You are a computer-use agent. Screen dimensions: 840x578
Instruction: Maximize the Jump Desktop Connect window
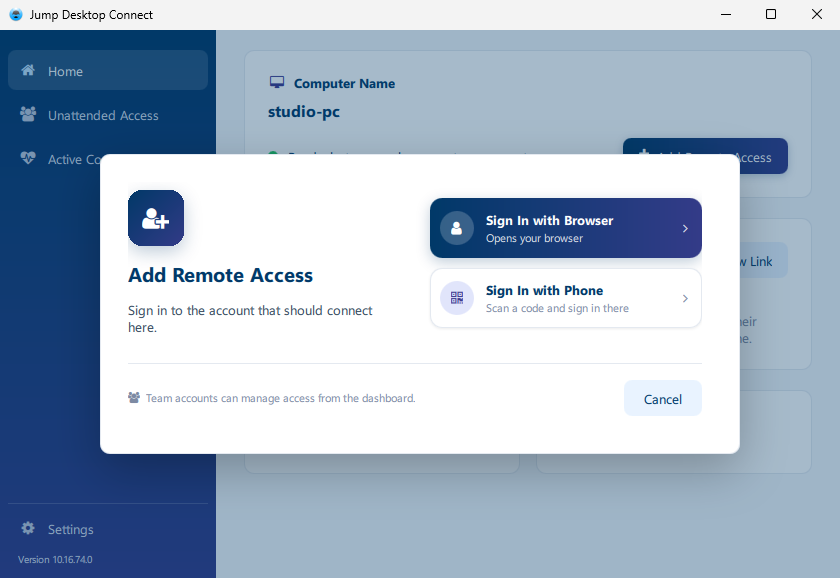[771, 14]
